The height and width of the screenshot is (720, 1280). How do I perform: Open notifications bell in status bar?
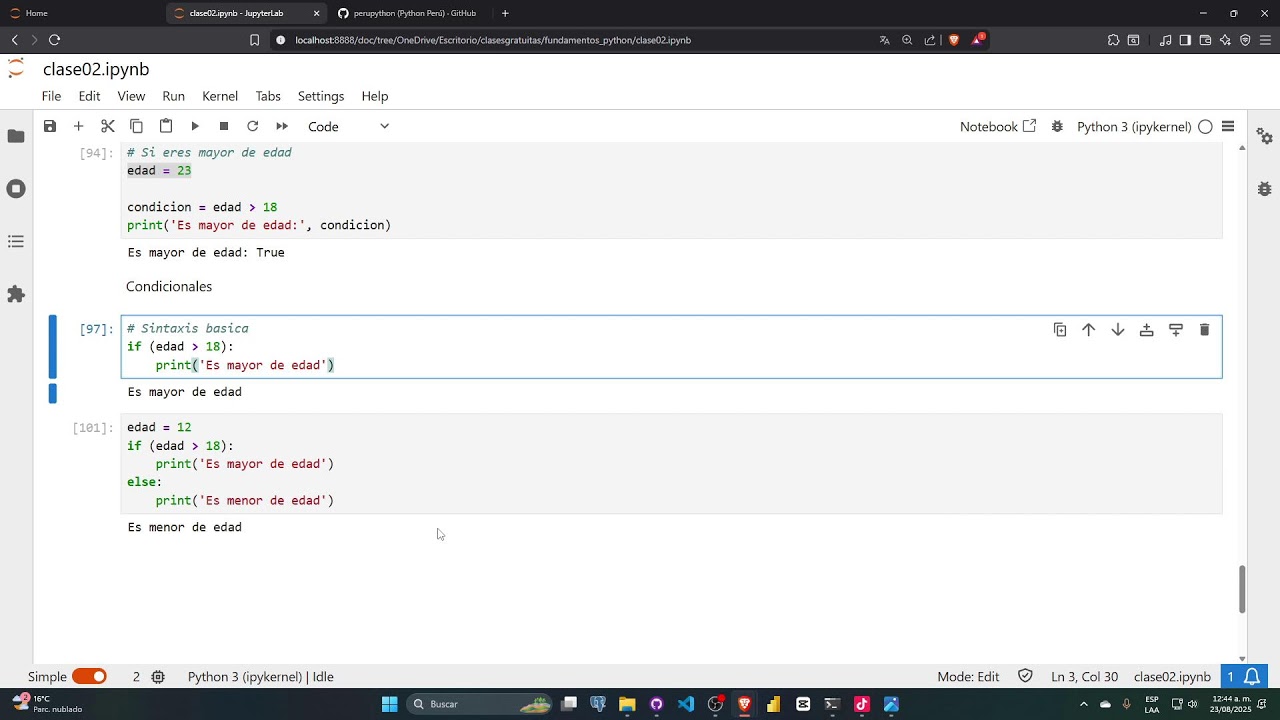pos(1252,677)
